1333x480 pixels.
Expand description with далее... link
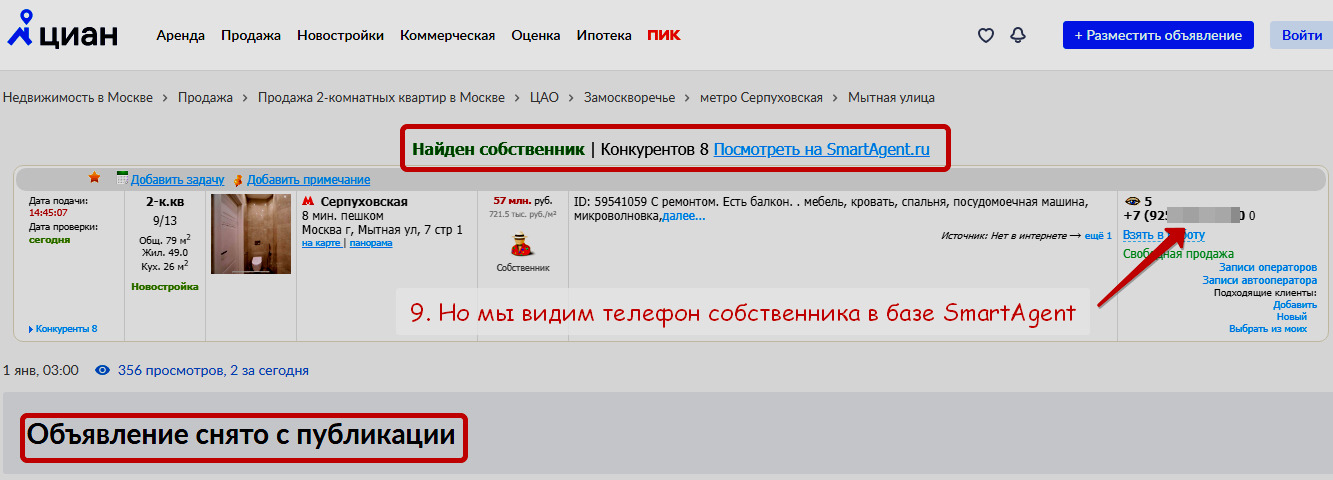pos(685,215)
